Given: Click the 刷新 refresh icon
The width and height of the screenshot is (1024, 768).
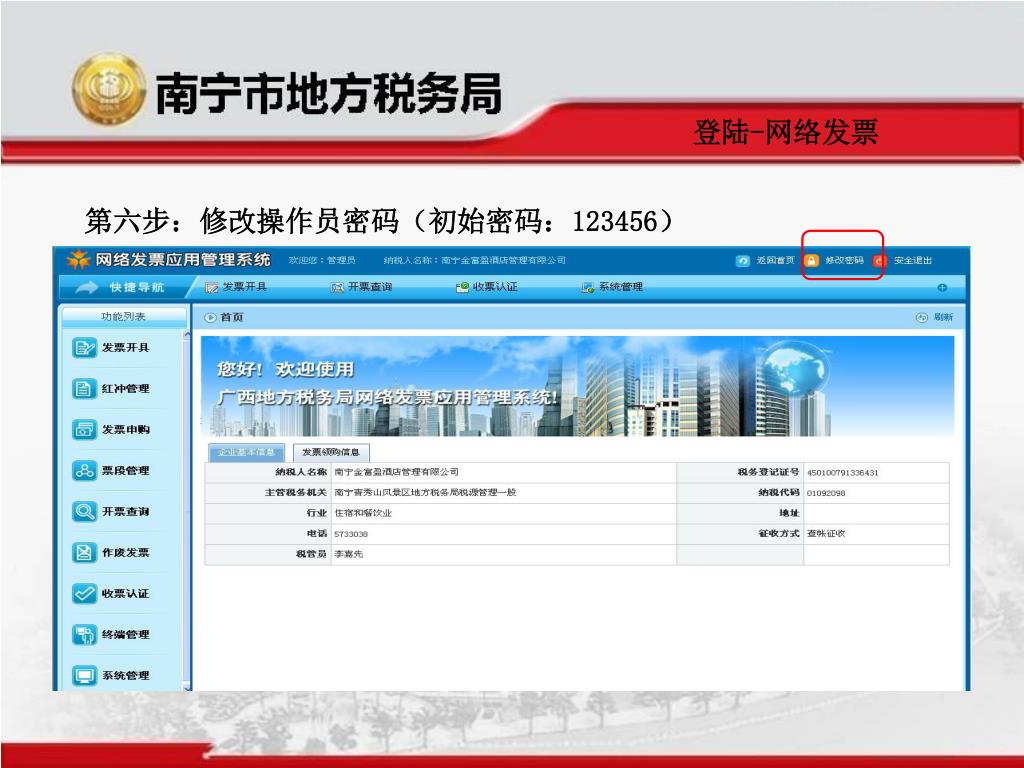Looking at the screenshot, I should tap(921, 317).
